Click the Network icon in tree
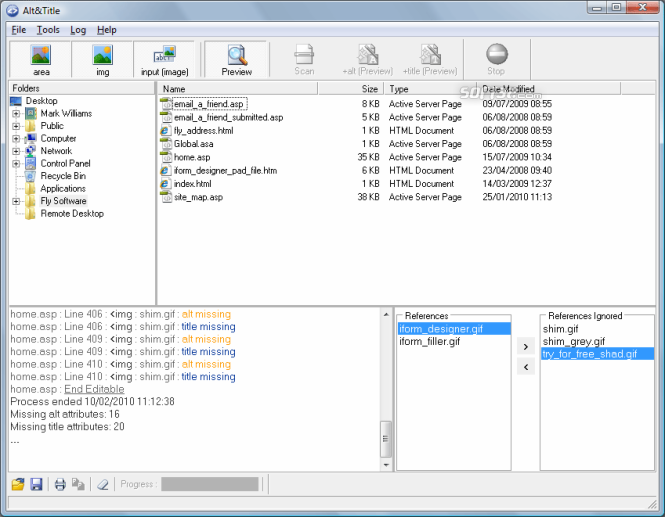This screenshot has height=517, width=665. tap(30, 151)
